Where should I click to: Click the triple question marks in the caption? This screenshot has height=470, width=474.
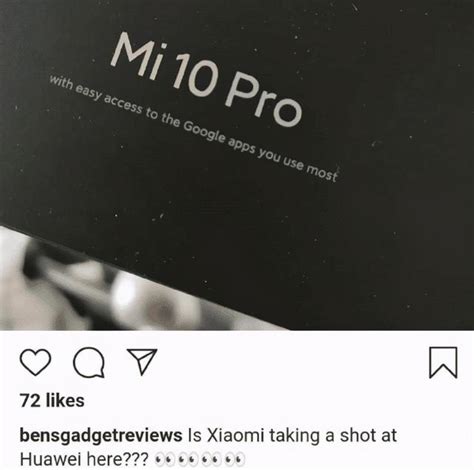point(136,460)
